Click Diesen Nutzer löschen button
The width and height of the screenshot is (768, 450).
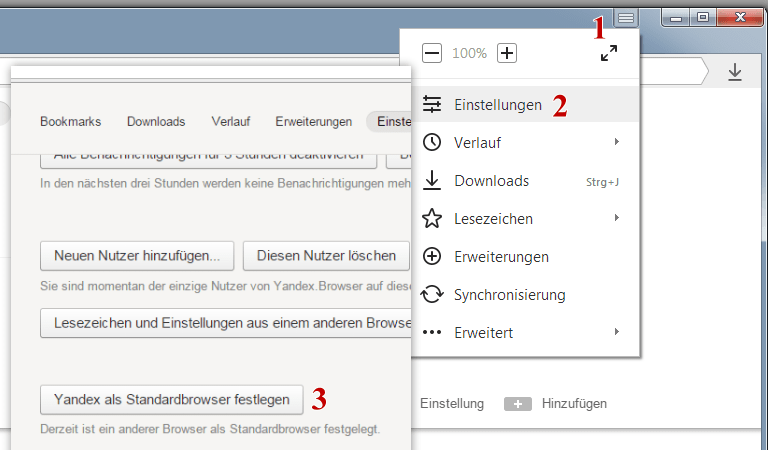pyautogui.click(x=326, y=256)
